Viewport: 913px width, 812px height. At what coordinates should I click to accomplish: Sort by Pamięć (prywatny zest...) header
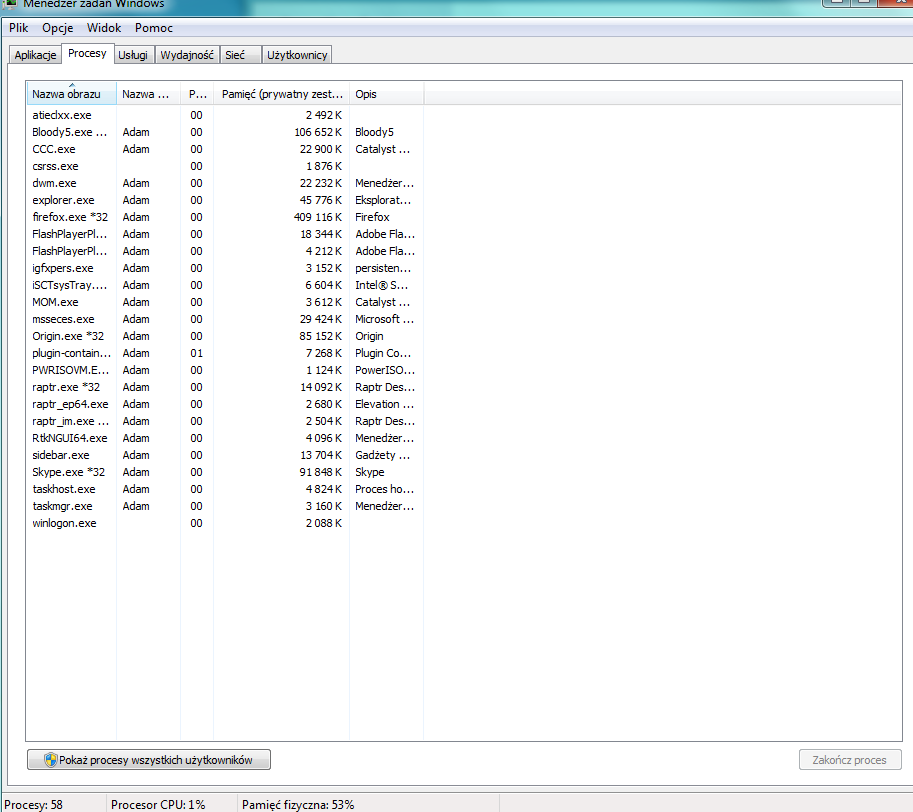coord(281,94)
